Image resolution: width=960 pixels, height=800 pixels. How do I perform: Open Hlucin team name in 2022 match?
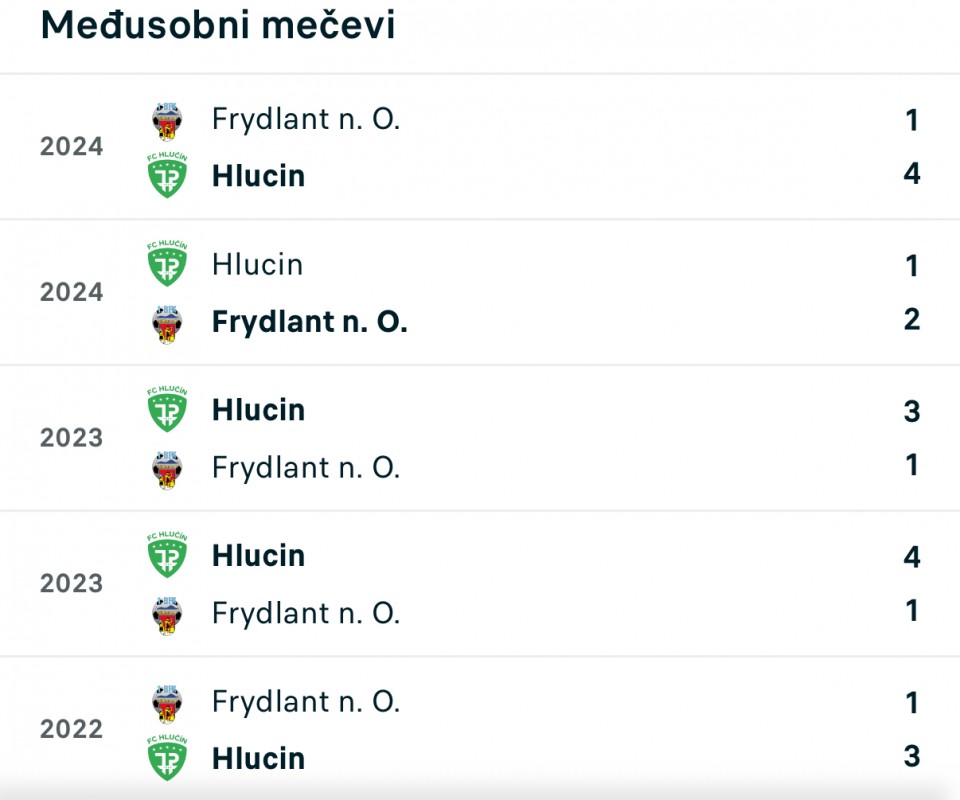[258, 759]
